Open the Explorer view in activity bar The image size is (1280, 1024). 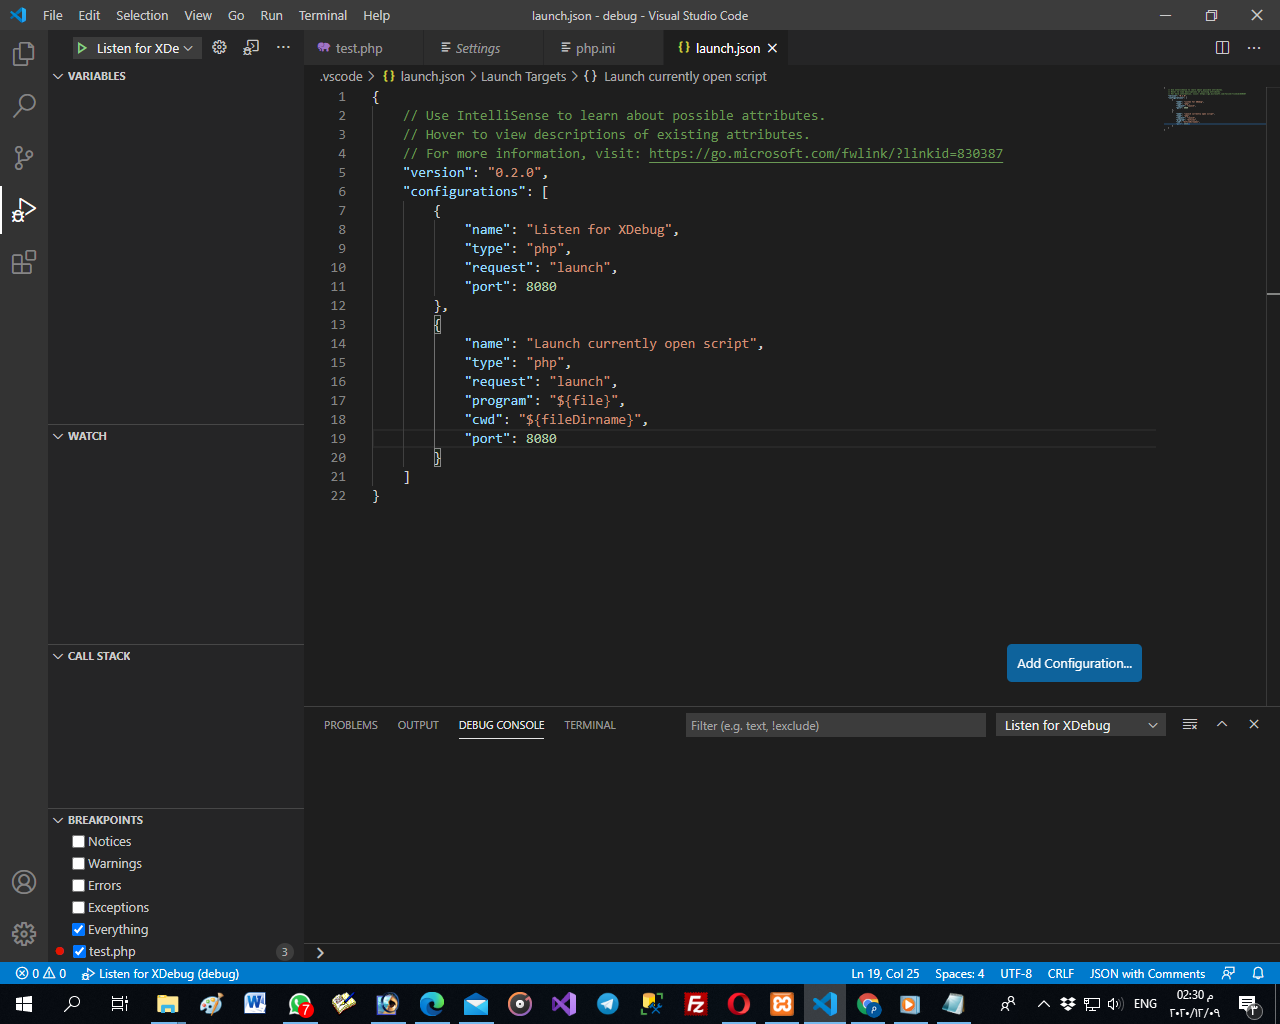(24, 54)
